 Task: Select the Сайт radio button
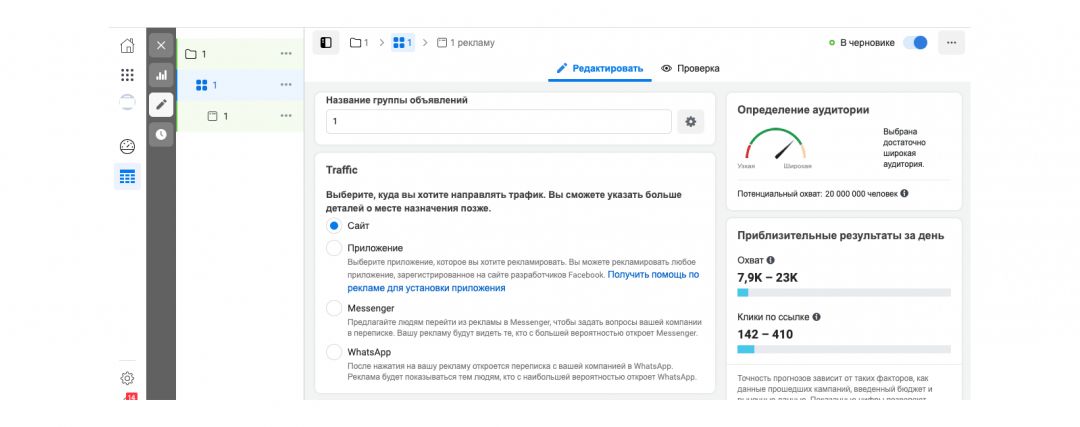(334, 226)
